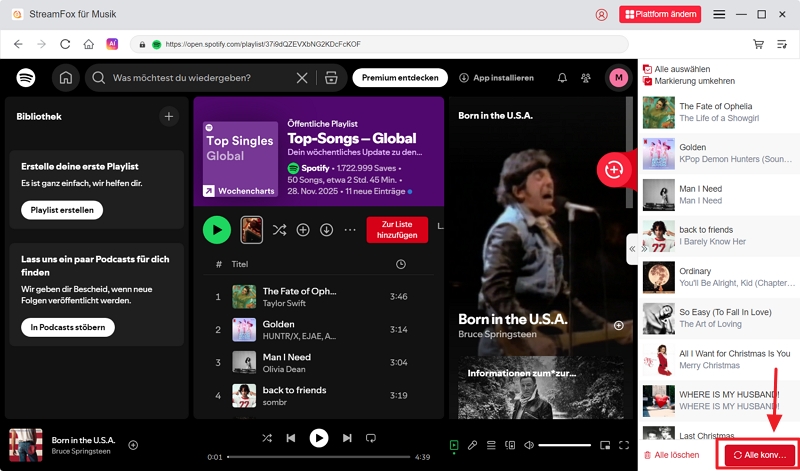Click the song progress bar

[319, 457]
